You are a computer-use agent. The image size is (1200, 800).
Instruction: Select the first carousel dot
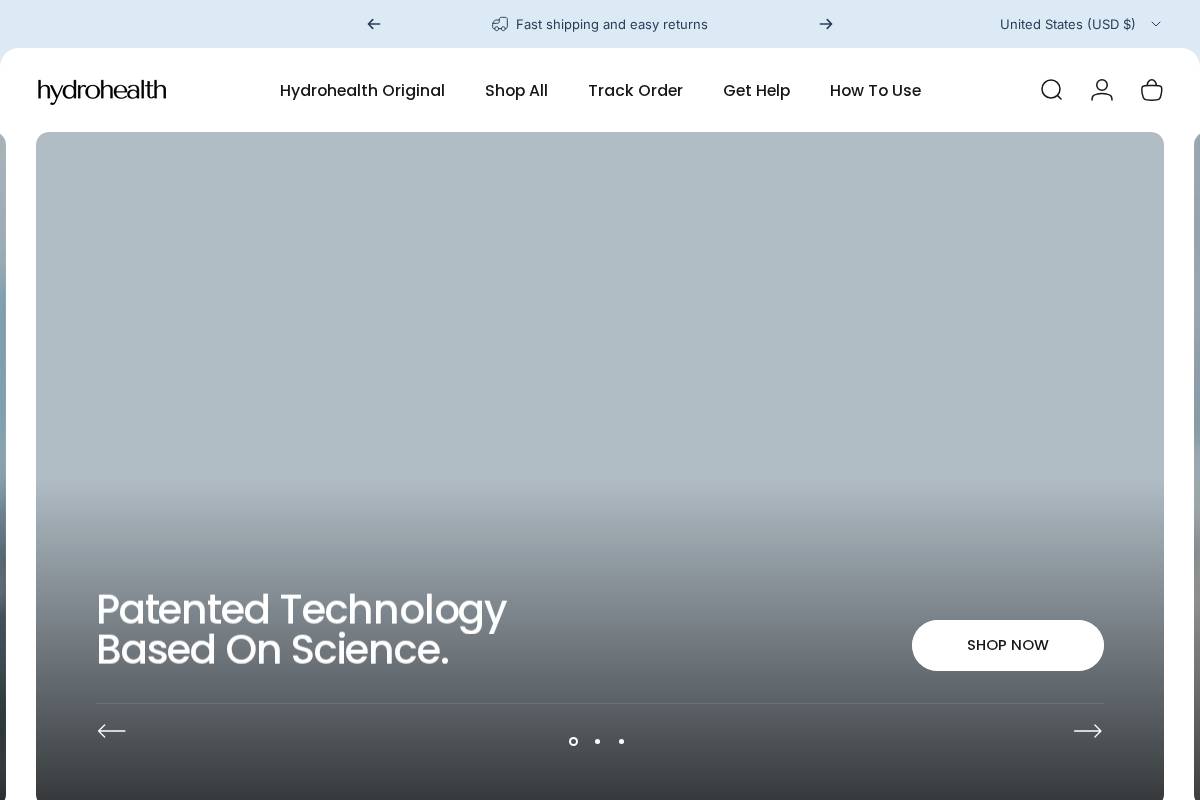click(573, 741)
